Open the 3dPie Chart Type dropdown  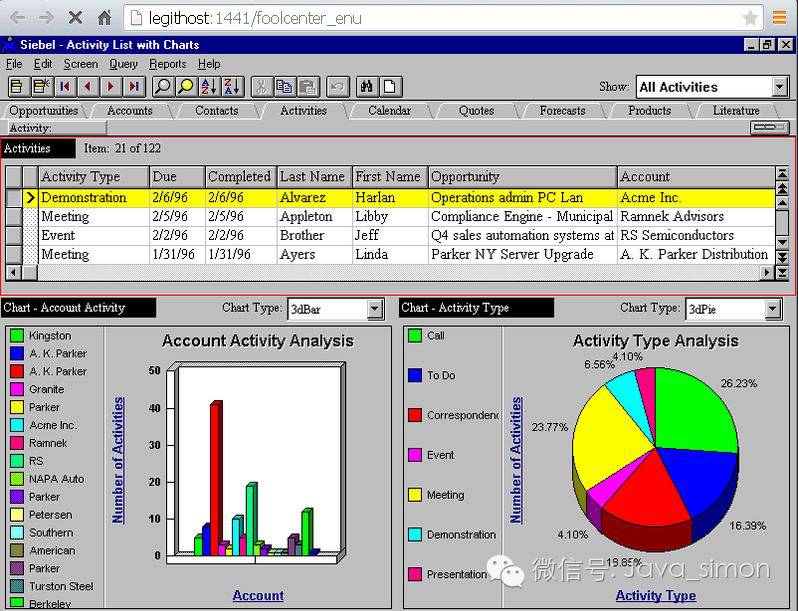[x=773, y=309]
